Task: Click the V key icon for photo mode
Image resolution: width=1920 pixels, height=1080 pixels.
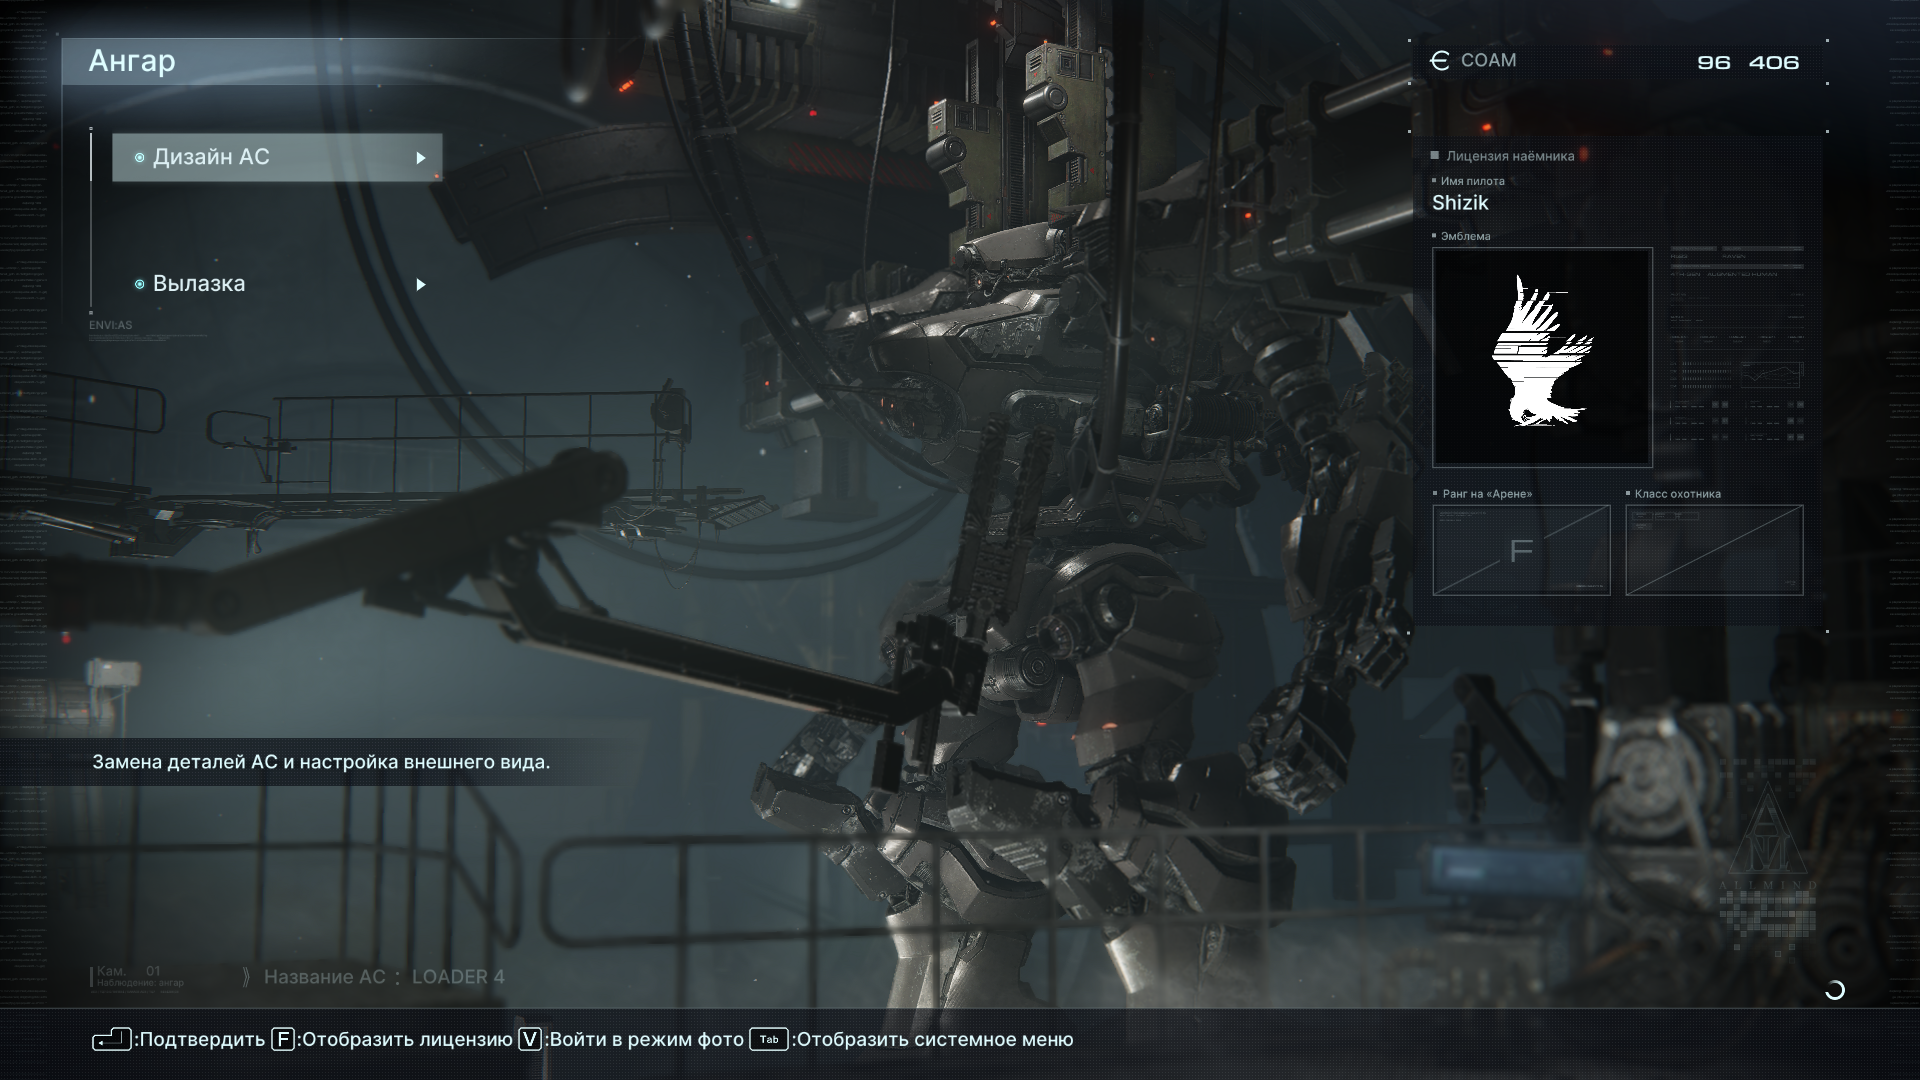Action: coord(530,1040)
